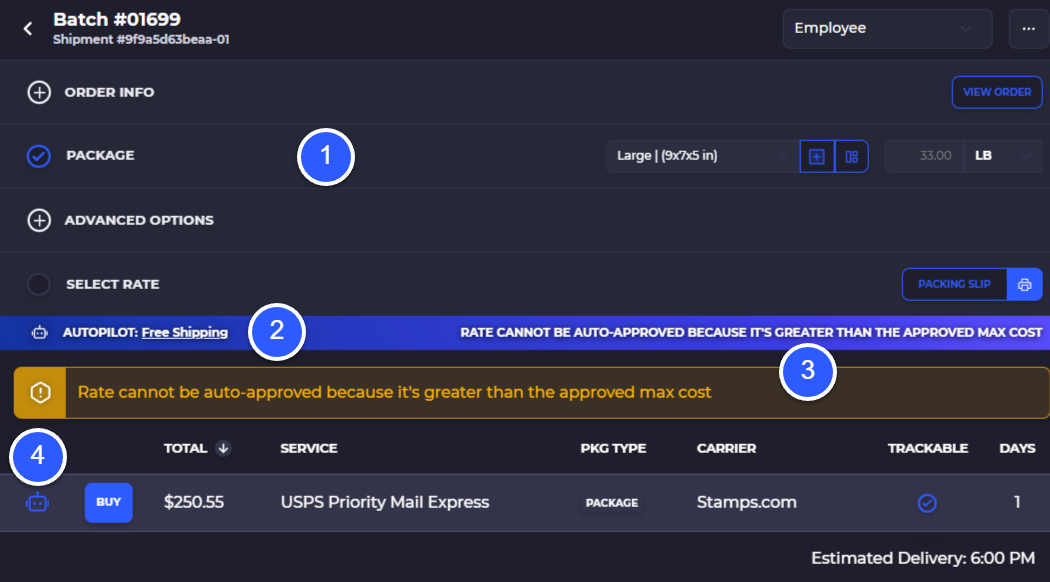Click the robot icon next to the BUY button
1050x582 pixels.
(x=37, y=502)
